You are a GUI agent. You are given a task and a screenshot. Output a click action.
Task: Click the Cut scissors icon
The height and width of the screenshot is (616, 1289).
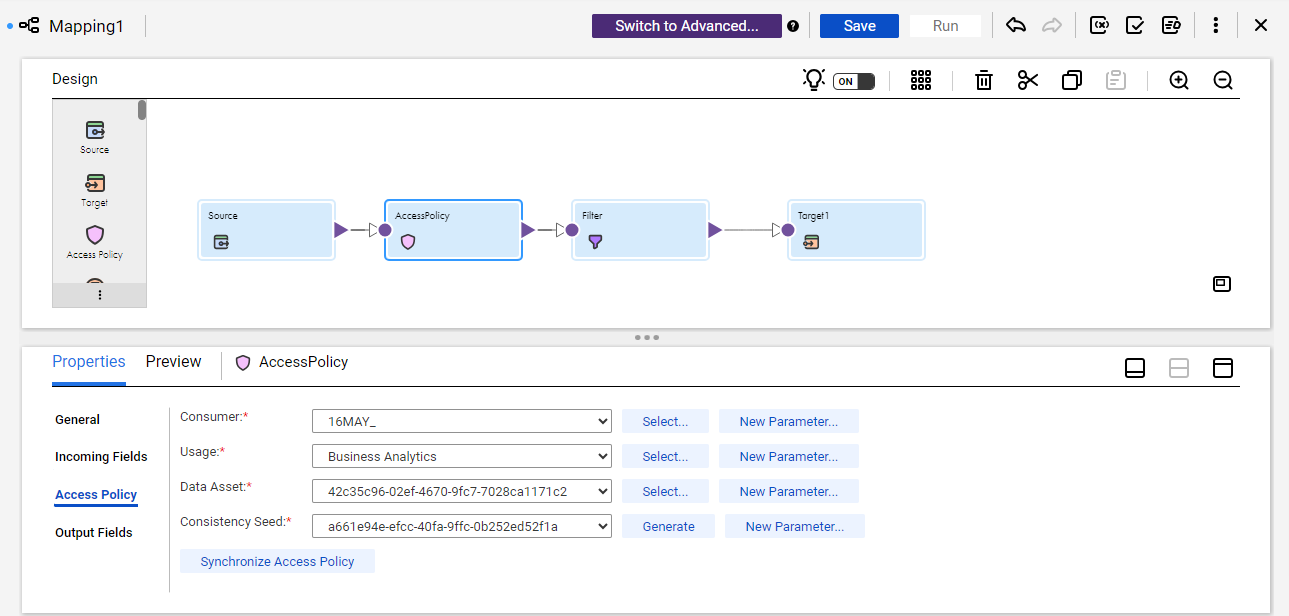pyautogui.click(x=1028, y=80)
